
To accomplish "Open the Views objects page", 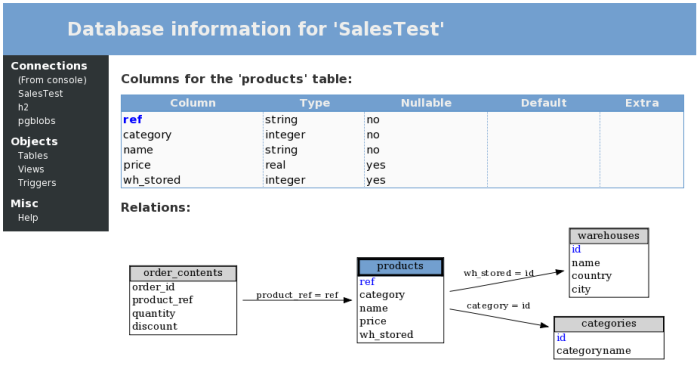I will 31,169.
